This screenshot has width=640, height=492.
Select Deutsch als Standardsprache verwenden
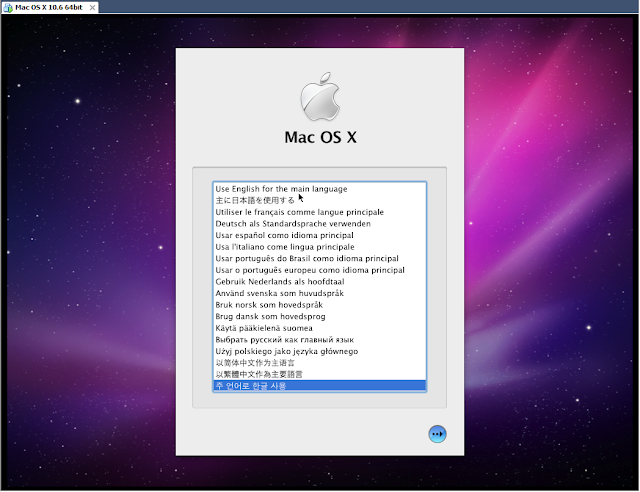click(320, 223)
